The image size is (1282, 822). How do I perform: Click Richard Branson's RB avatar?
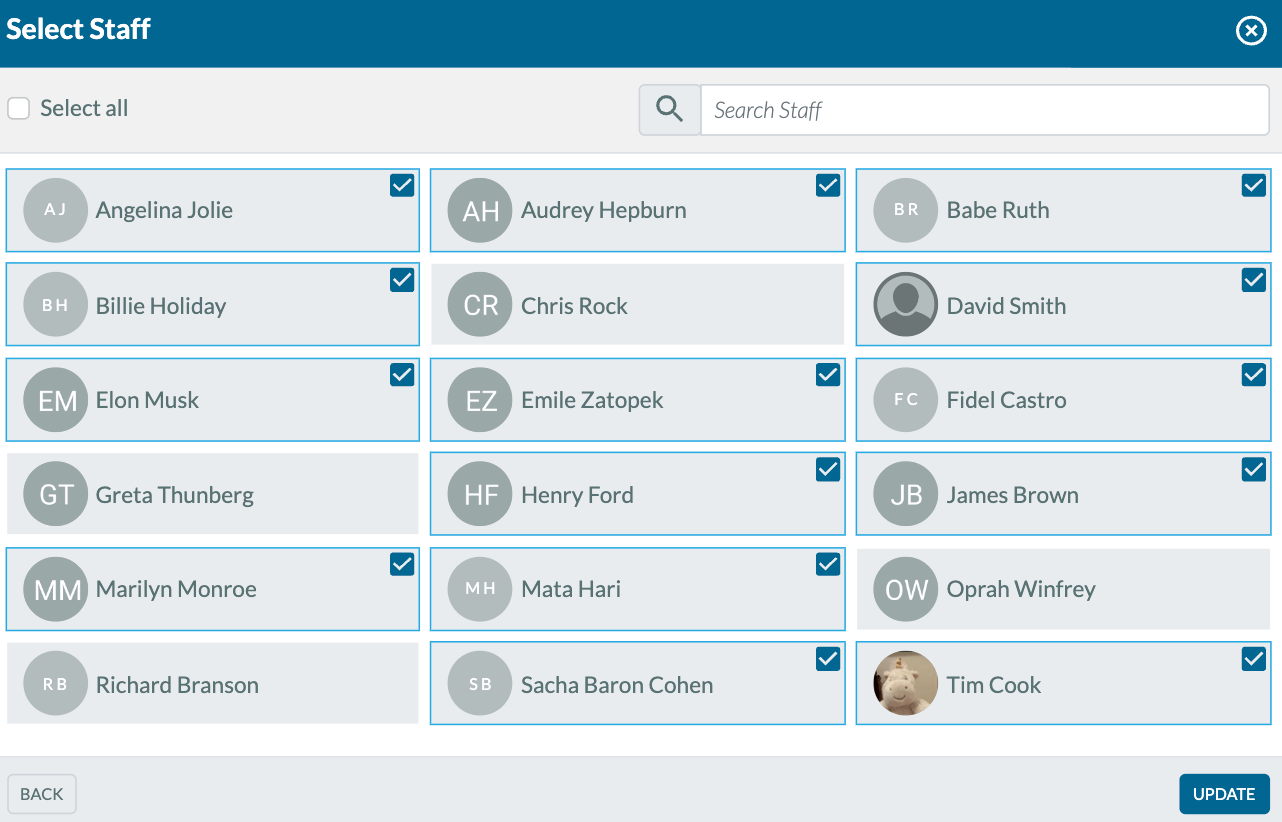(55, 684)
